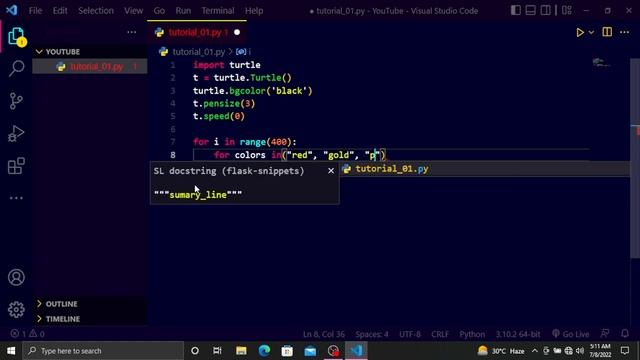This screenshot has width=640, height=360.
Task: Open Microsoft Store from taskbar
Action: click(x=287, y=351)
